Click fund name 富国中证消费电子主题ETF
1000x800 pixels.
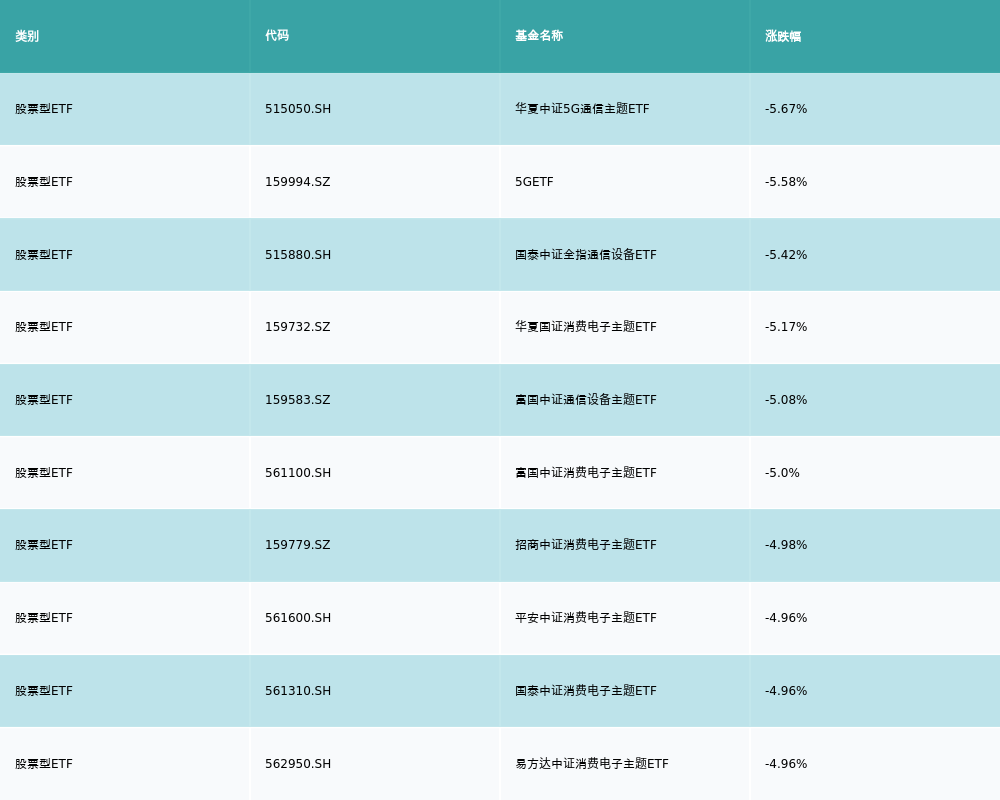[585, 473]
